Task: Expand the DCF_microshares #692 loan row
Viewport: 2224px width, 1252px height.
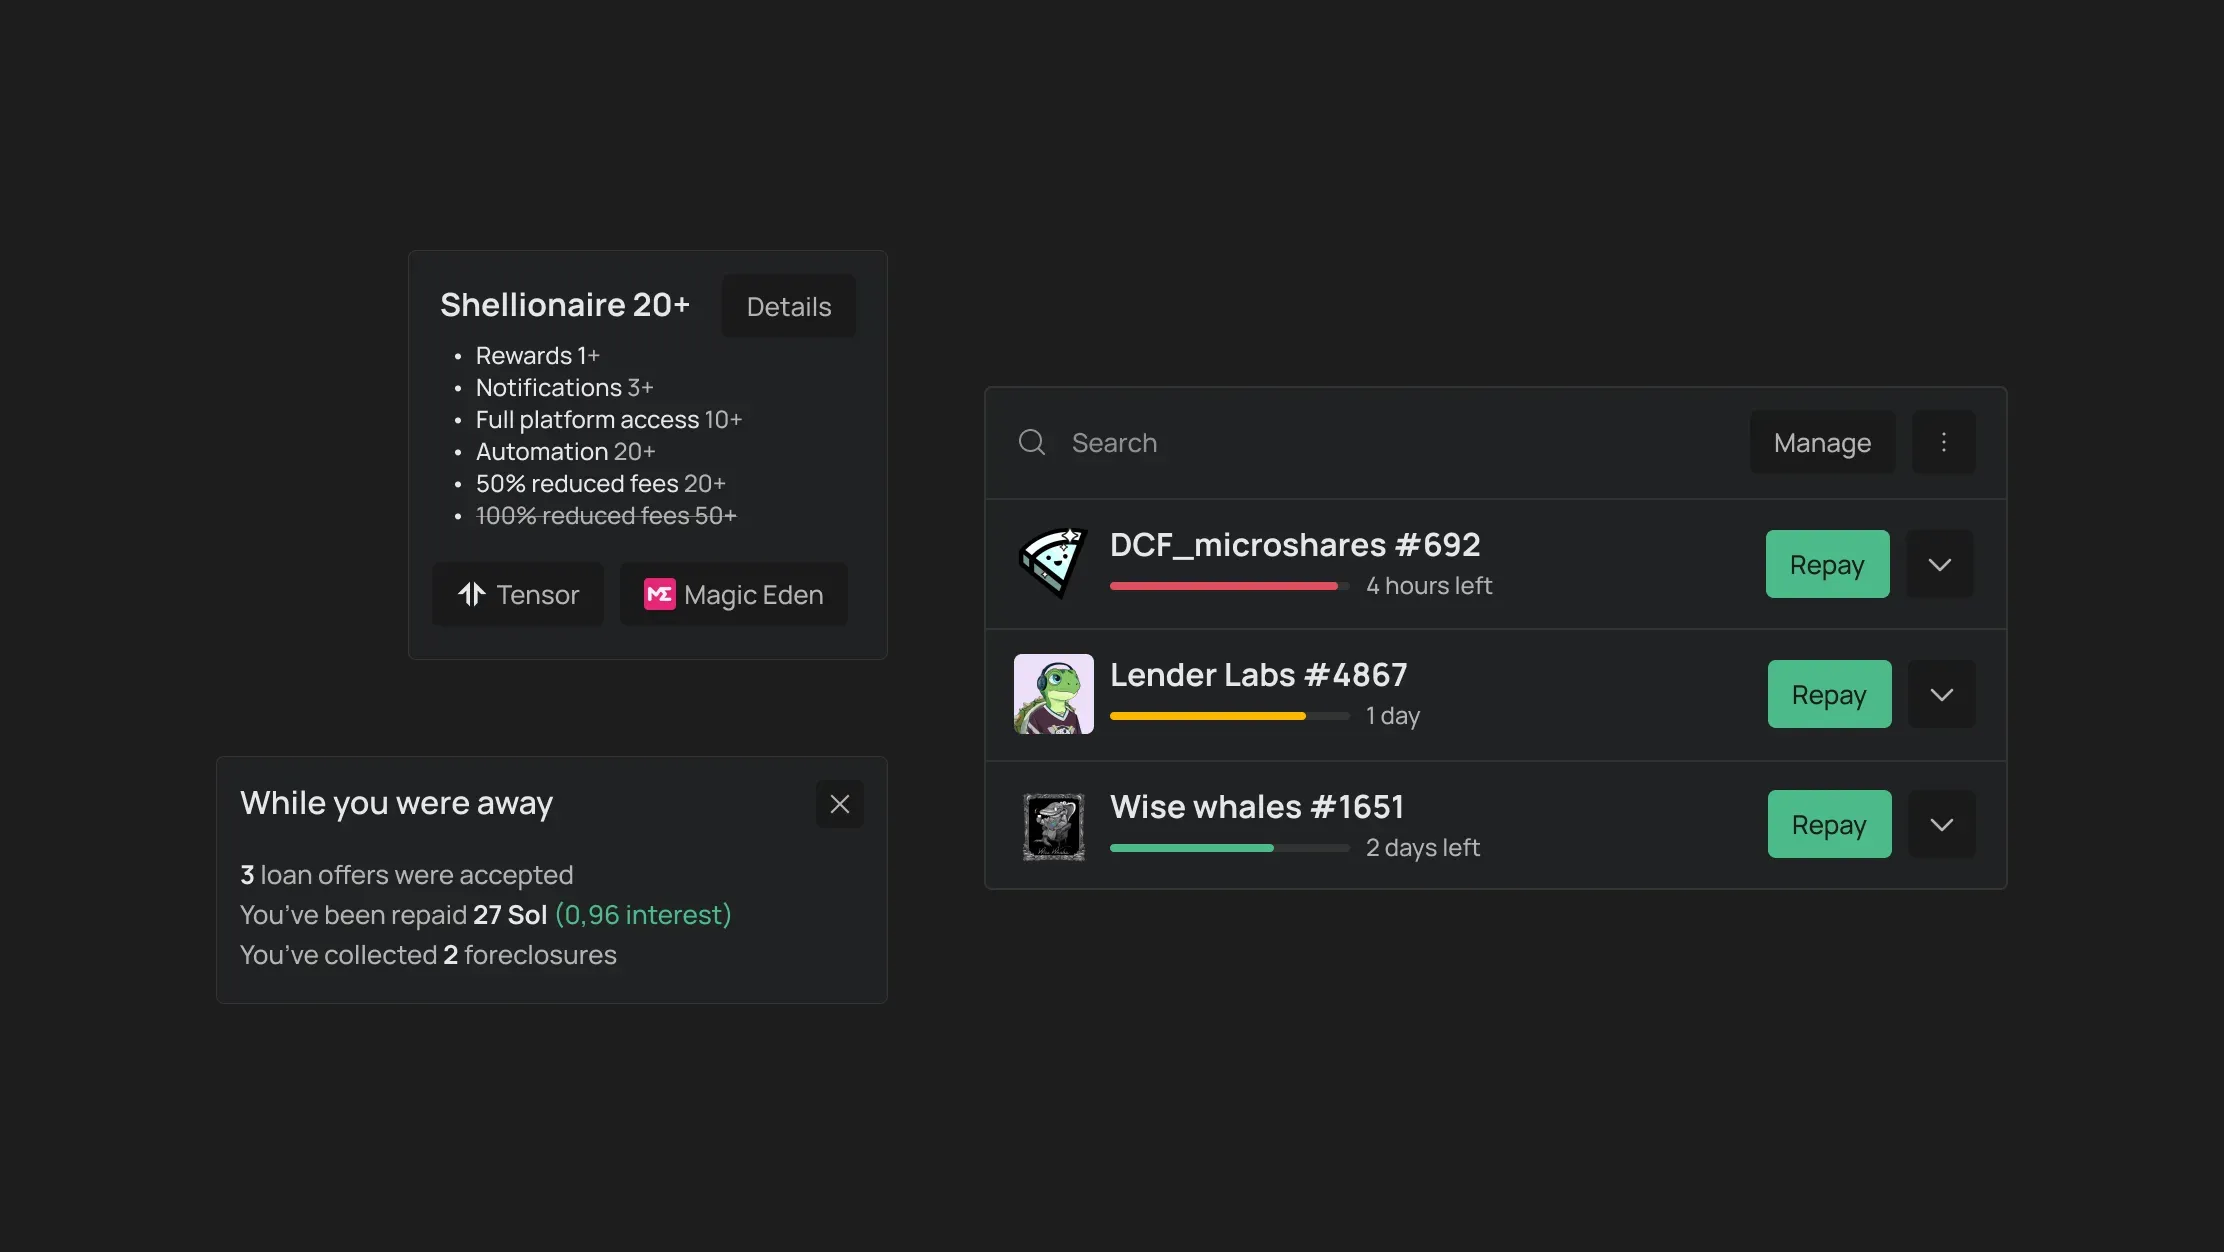Action: click(1939, 564)
